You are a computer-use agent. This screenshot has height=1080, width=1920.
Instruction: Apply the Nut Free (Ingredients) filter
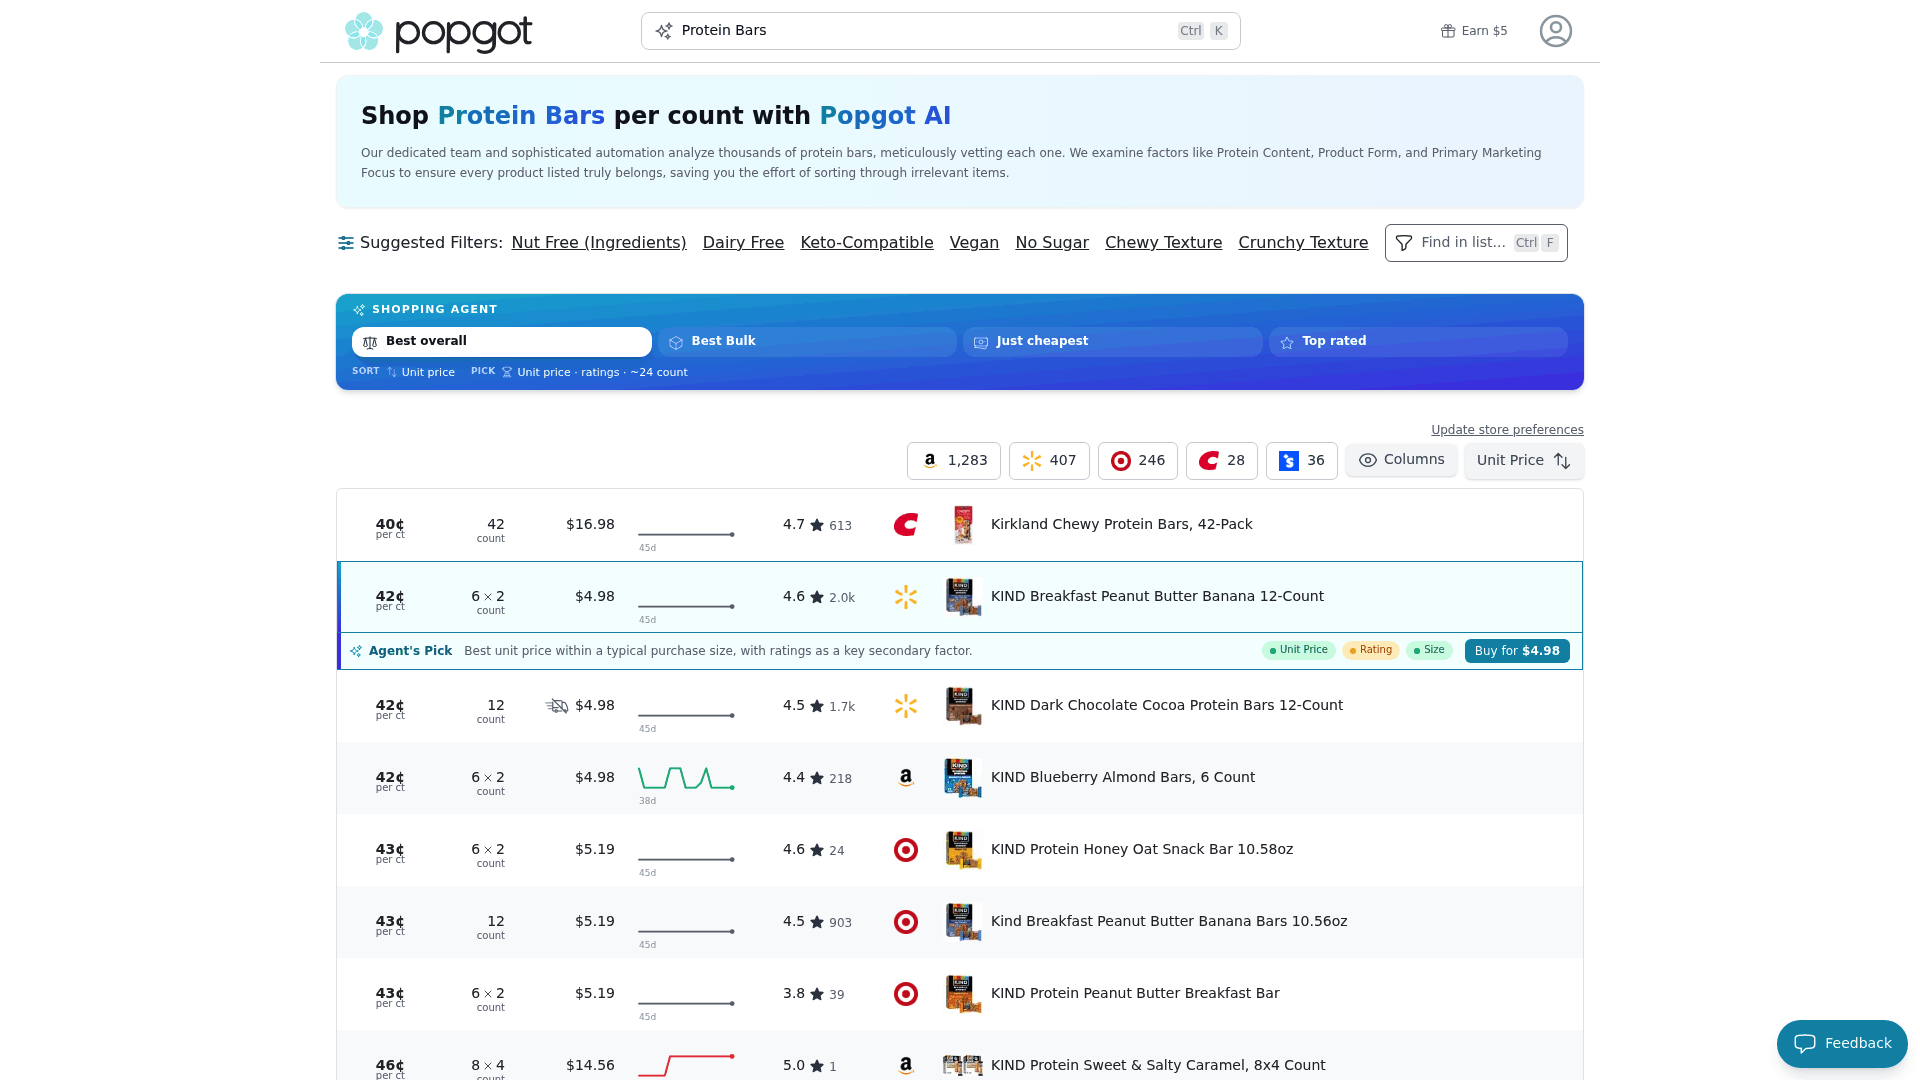[599, 243]
